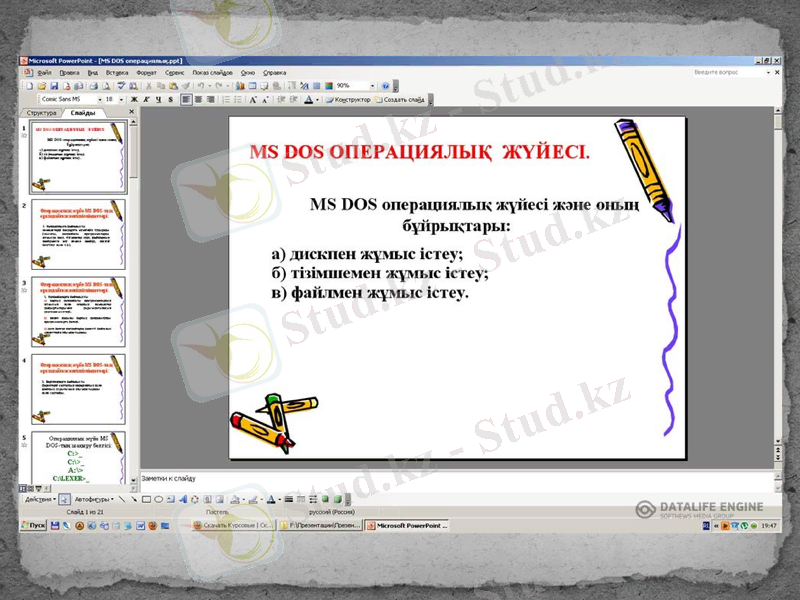Toggle the underline (Ч) formatting

[x=158, y=100]
